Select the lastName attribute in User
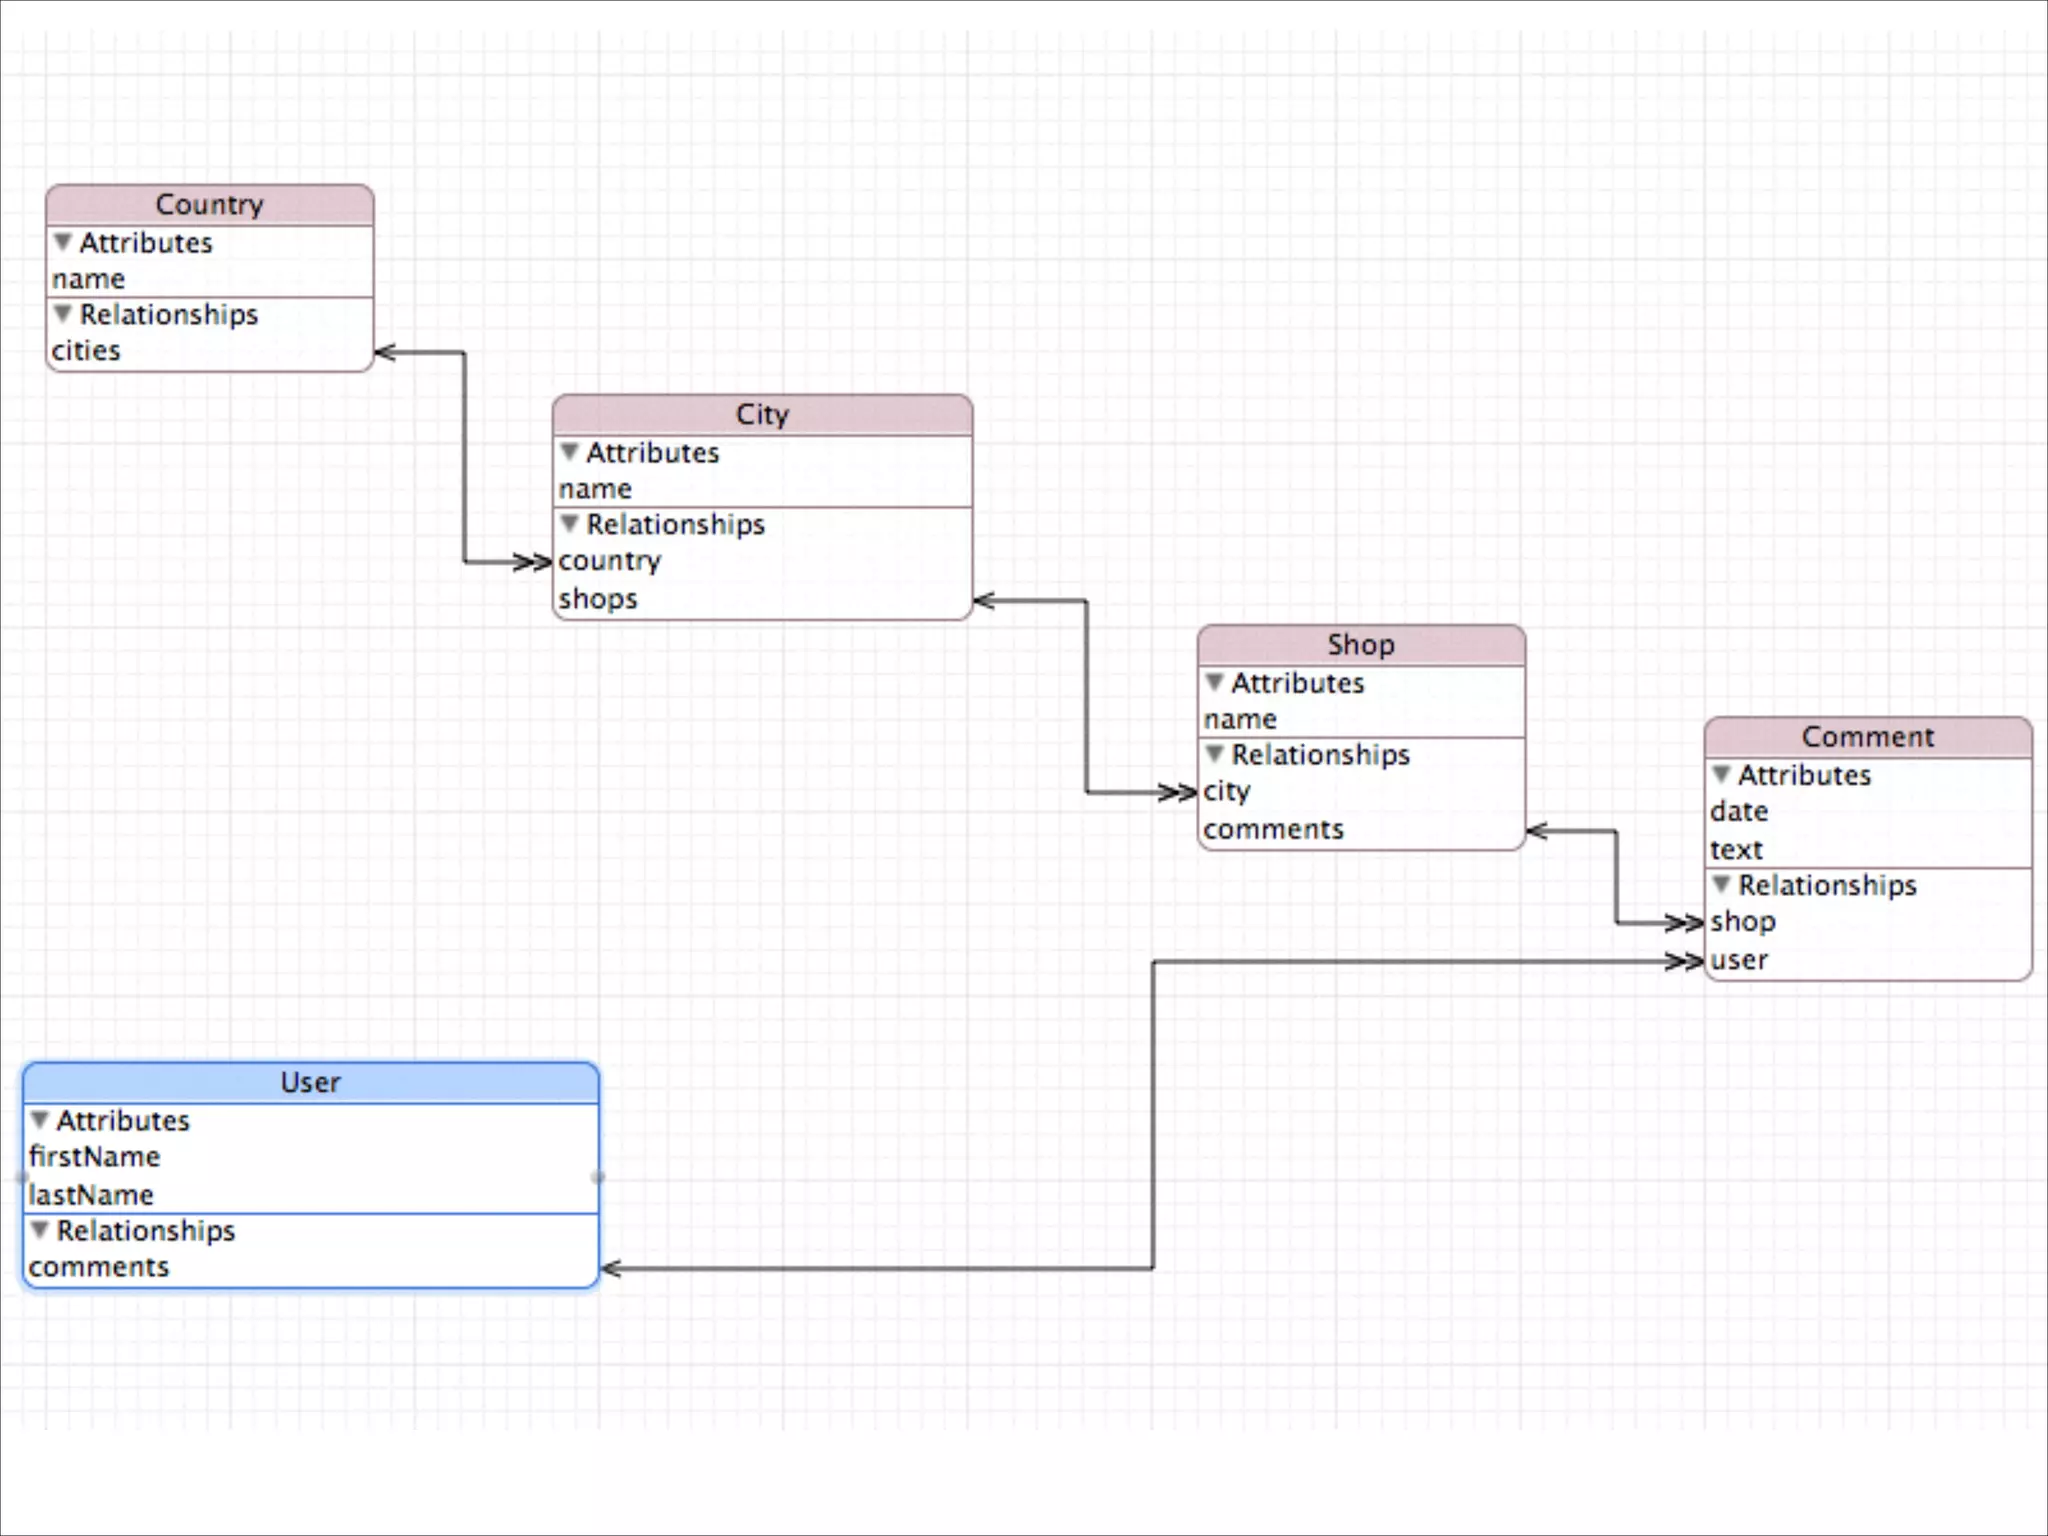The width and height of the screenshot is (2048, 1536). pyautogui.click(x=92, y=1195)
